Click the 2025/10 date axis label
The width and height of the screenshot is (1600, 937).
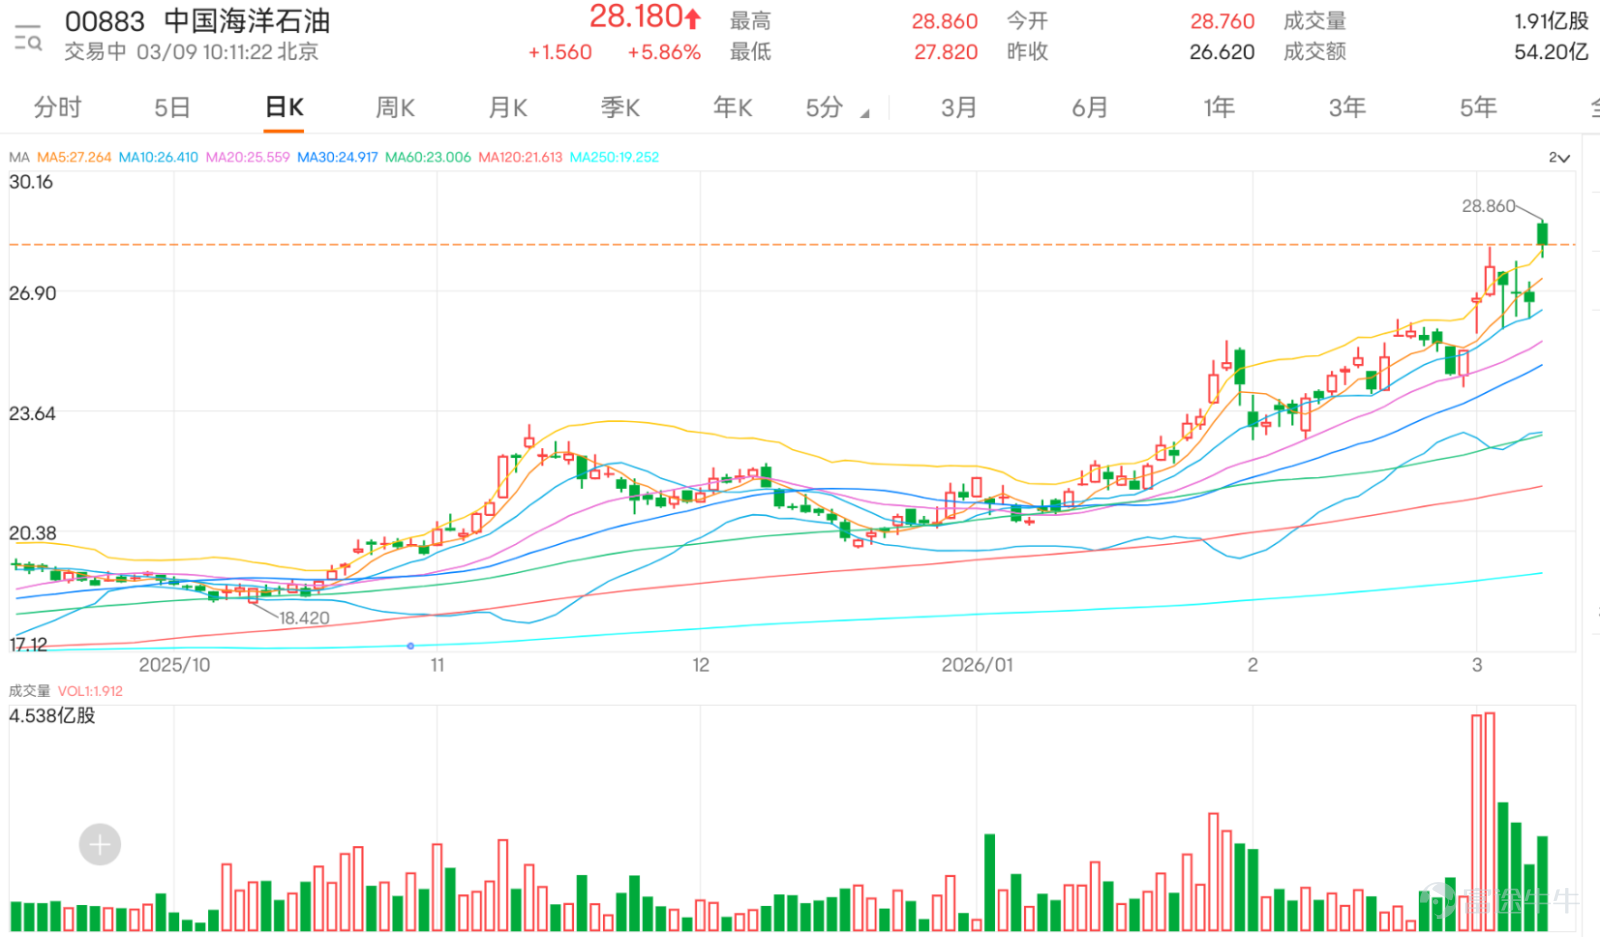tap(174, 665)
